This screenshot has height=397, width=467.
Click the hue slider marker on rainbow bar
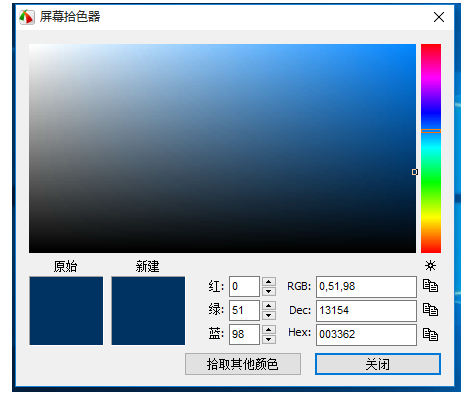(431, 131)
